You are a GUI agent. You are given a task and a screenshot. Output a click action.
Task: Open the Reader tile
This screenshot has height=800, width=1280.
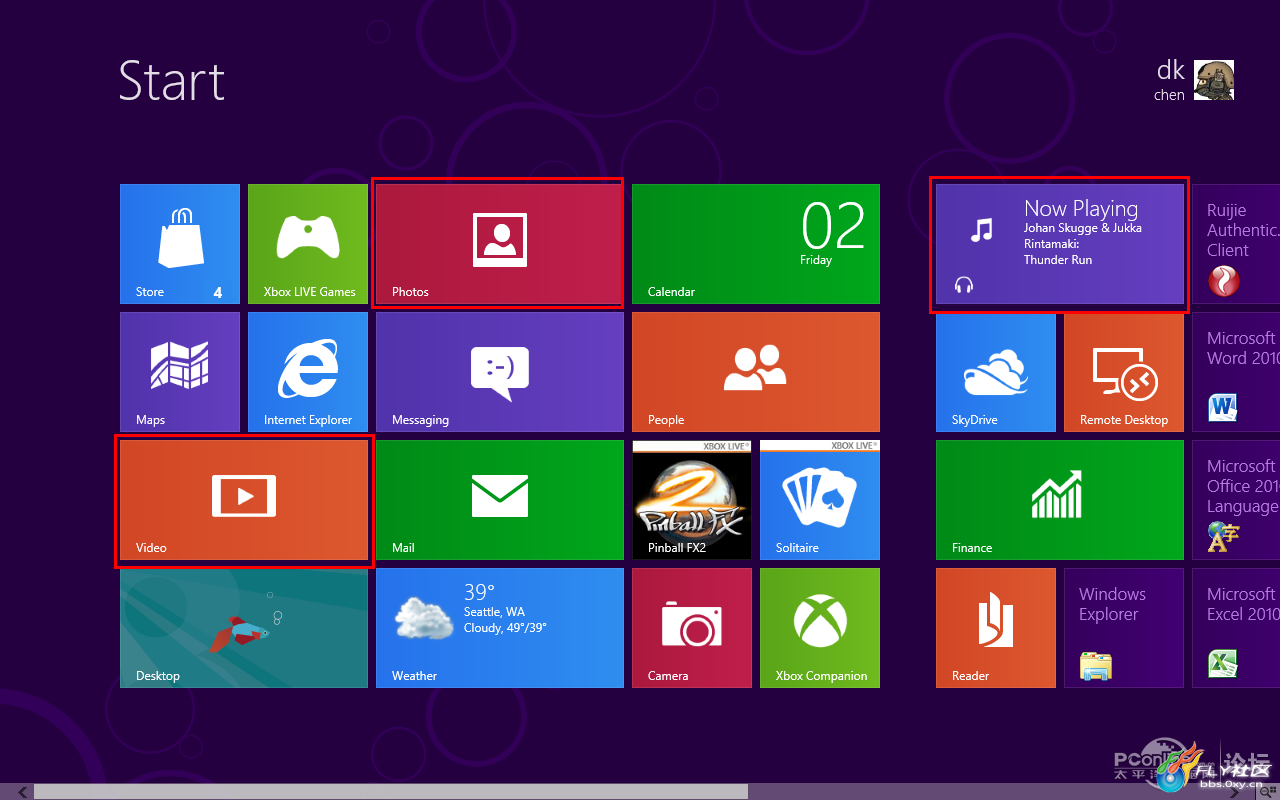coord(996,628)
